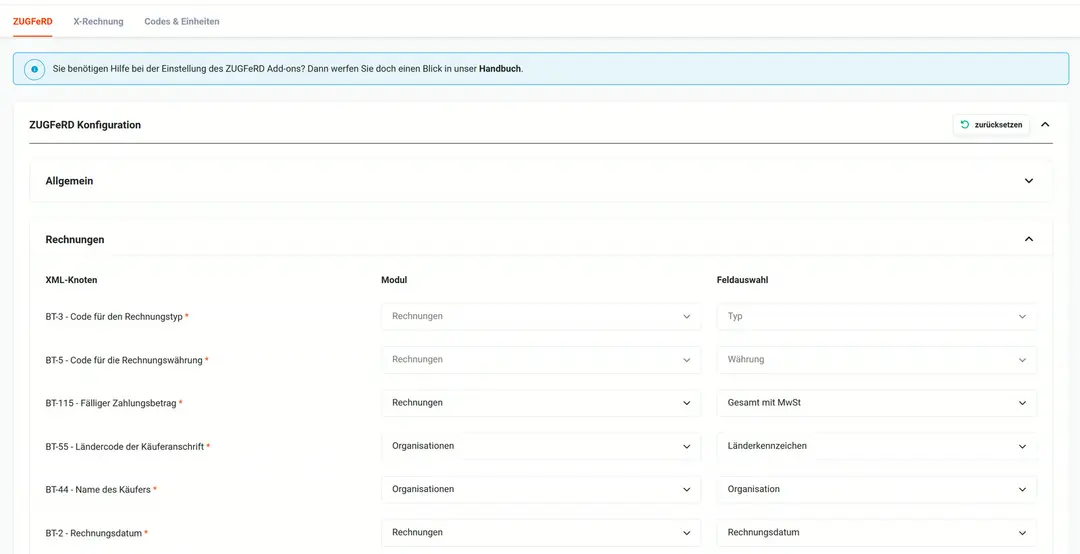This screenshot has height=554, width=1080.
Task: Click label BT-115 - Fälliger Zahlungsbetrag
Action: pyautogui.click(x=114, y=403)
